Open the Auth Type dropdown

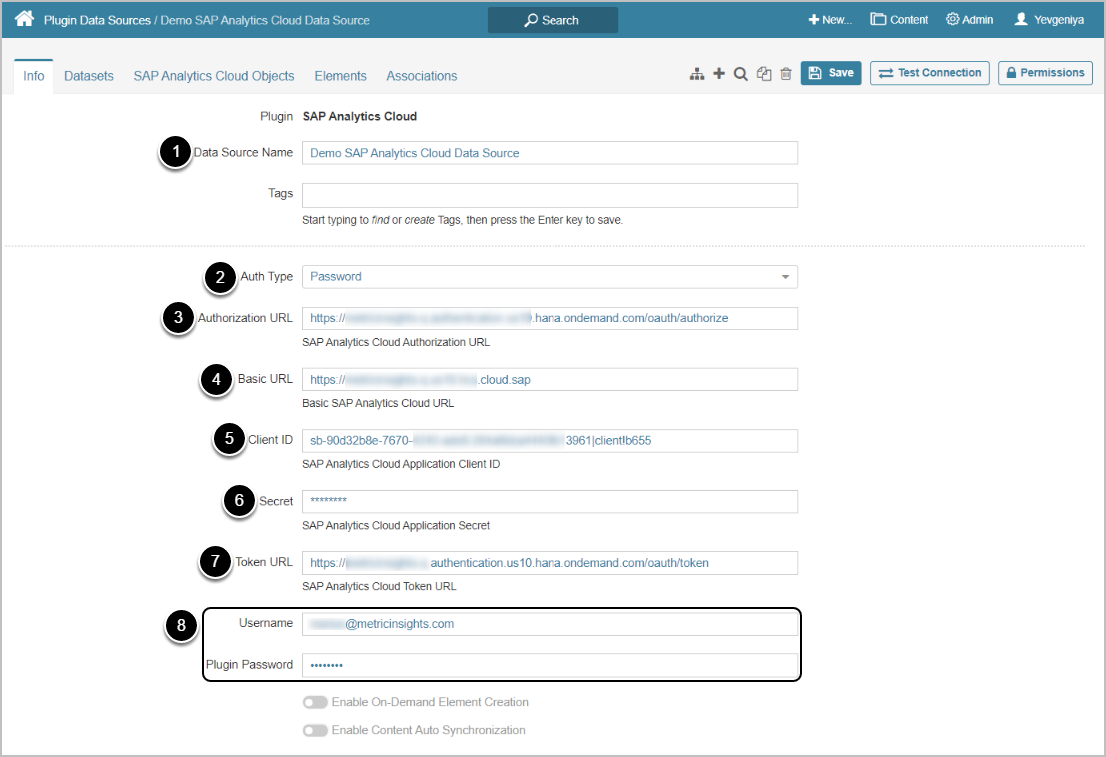click(549, 277)
